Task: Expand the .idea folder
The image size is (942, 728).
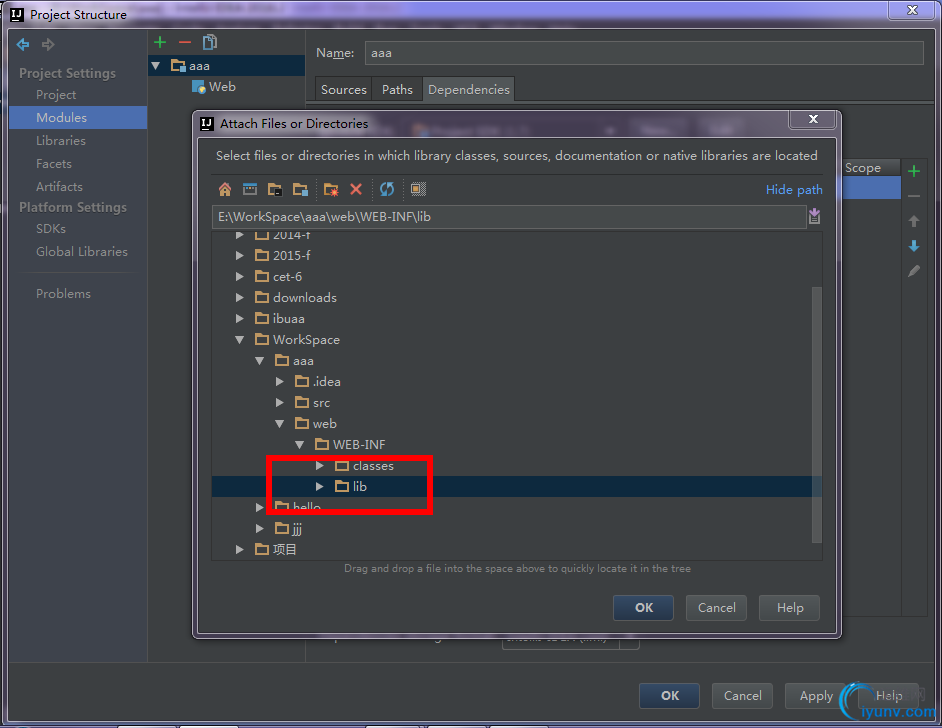Action: tap(280, 382)
